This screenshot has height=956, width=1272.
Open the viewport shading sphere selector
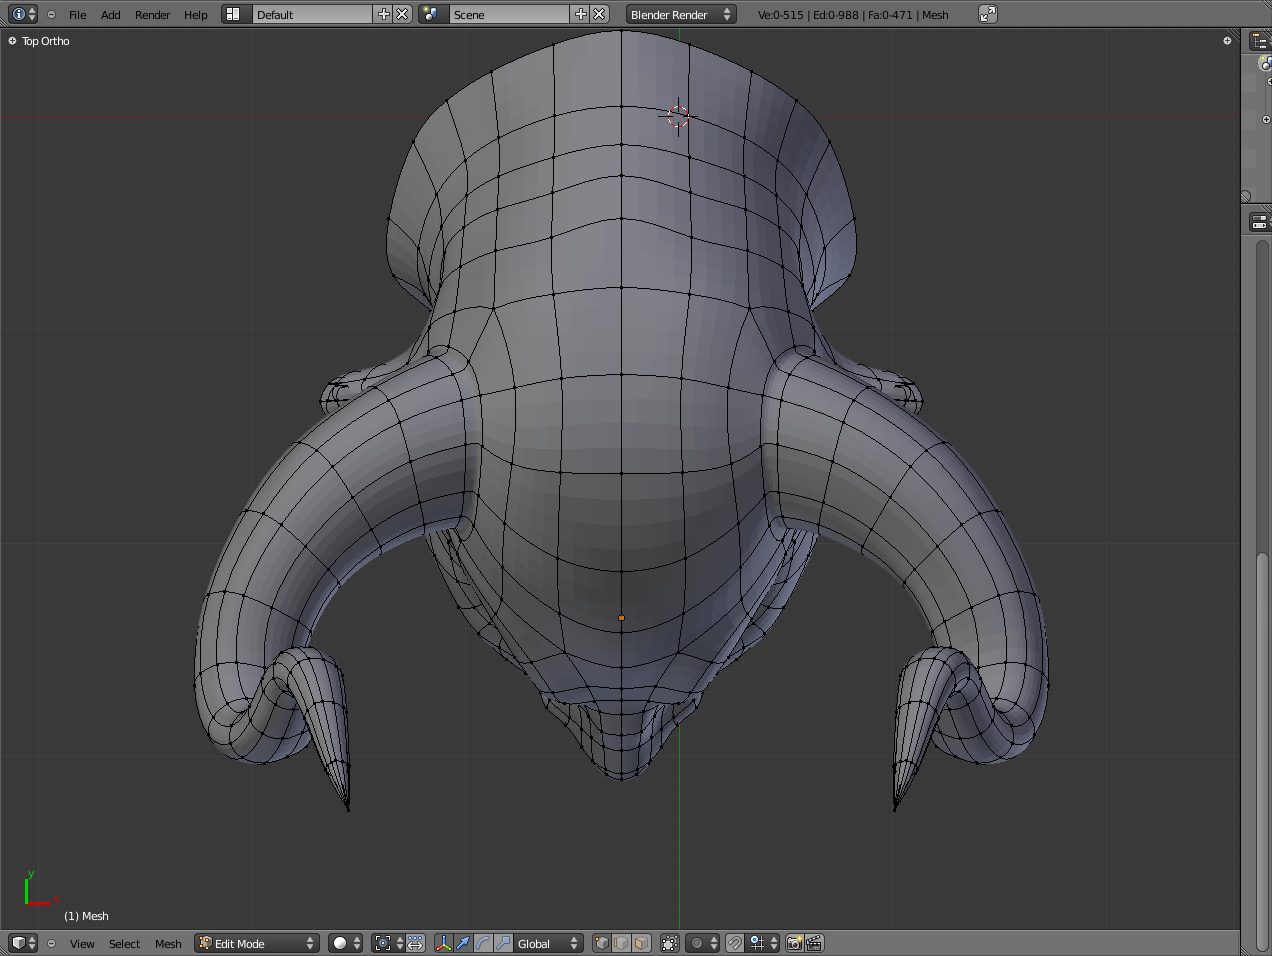[x=345, y=943]
